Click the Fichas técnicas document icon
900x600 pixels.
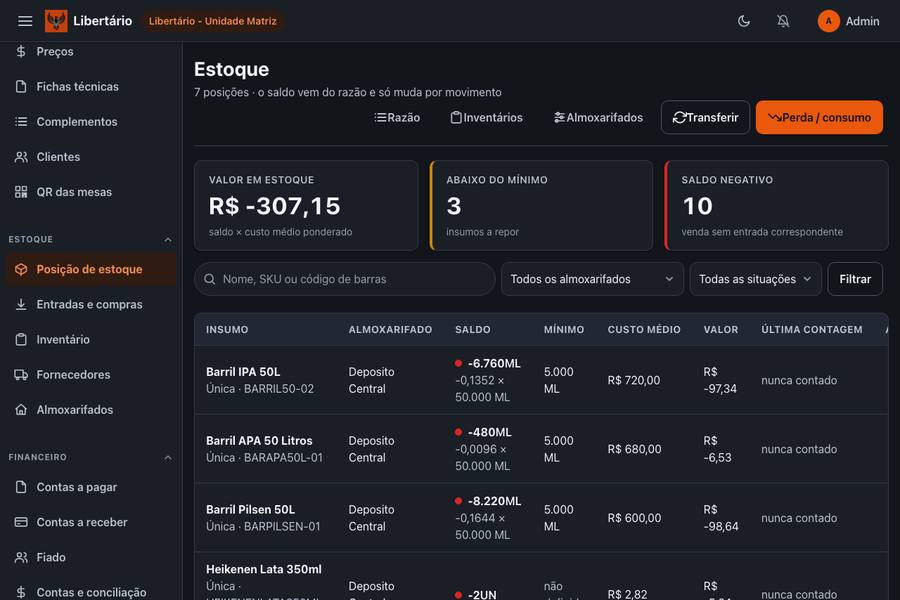21,87
